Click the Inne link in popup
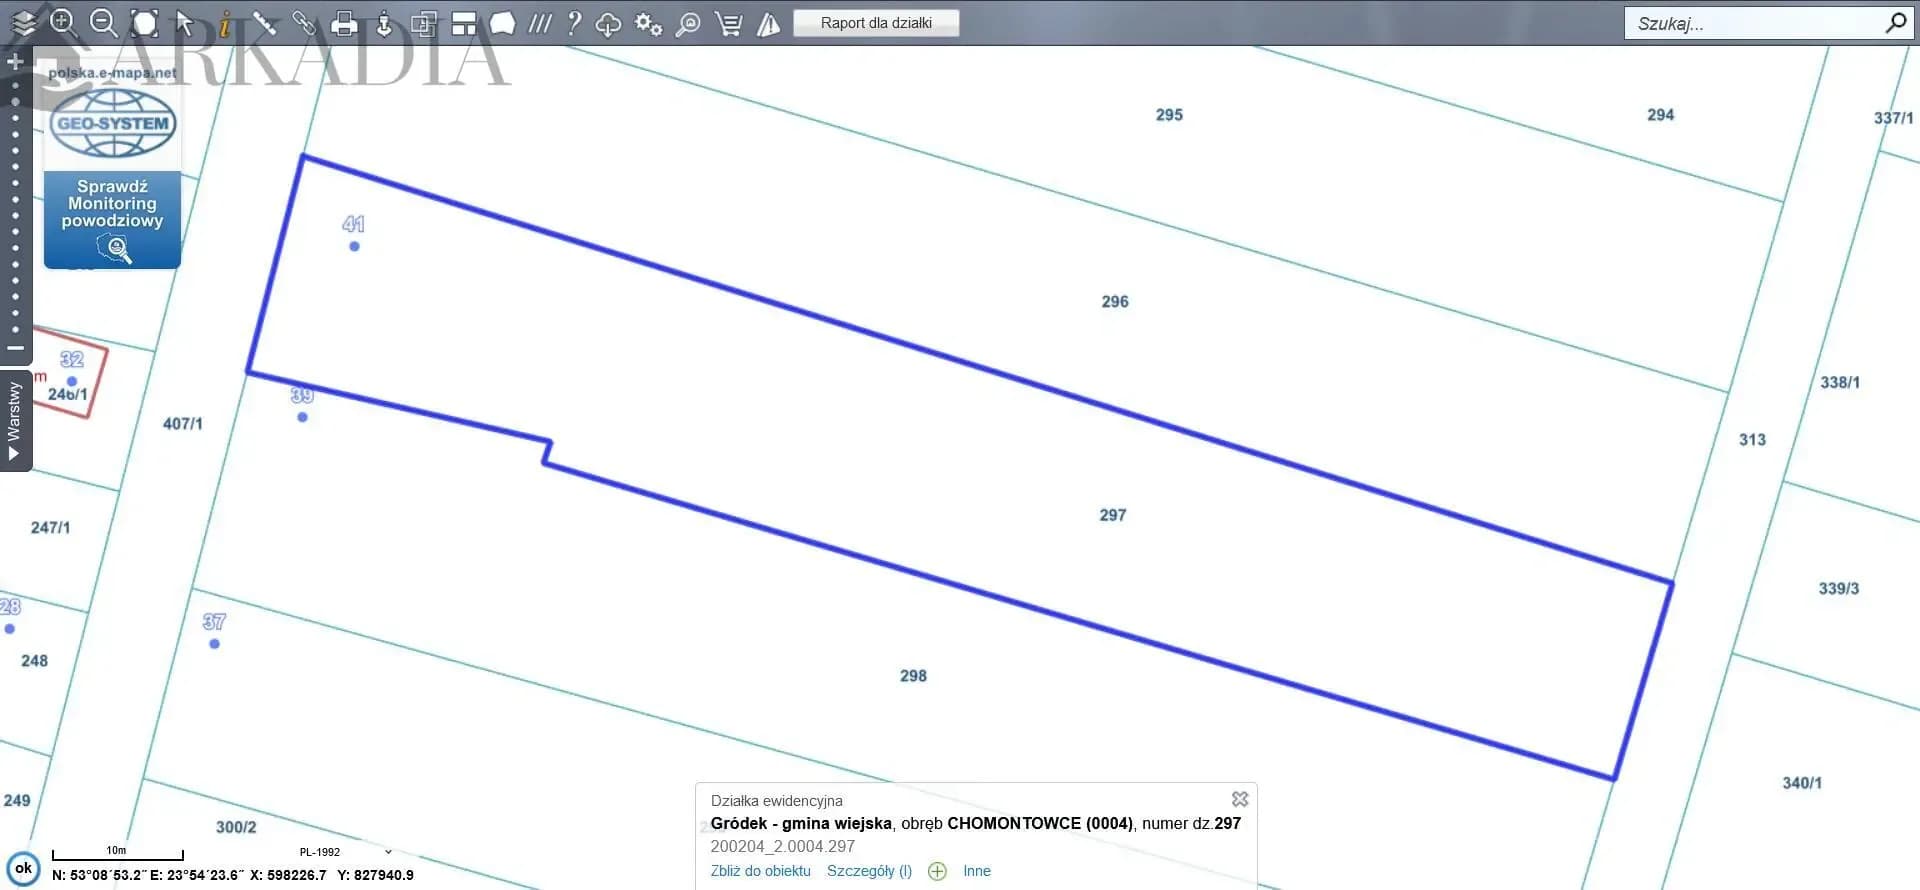The height and width of the screenshot is (890, 1920). coord(977,871)
